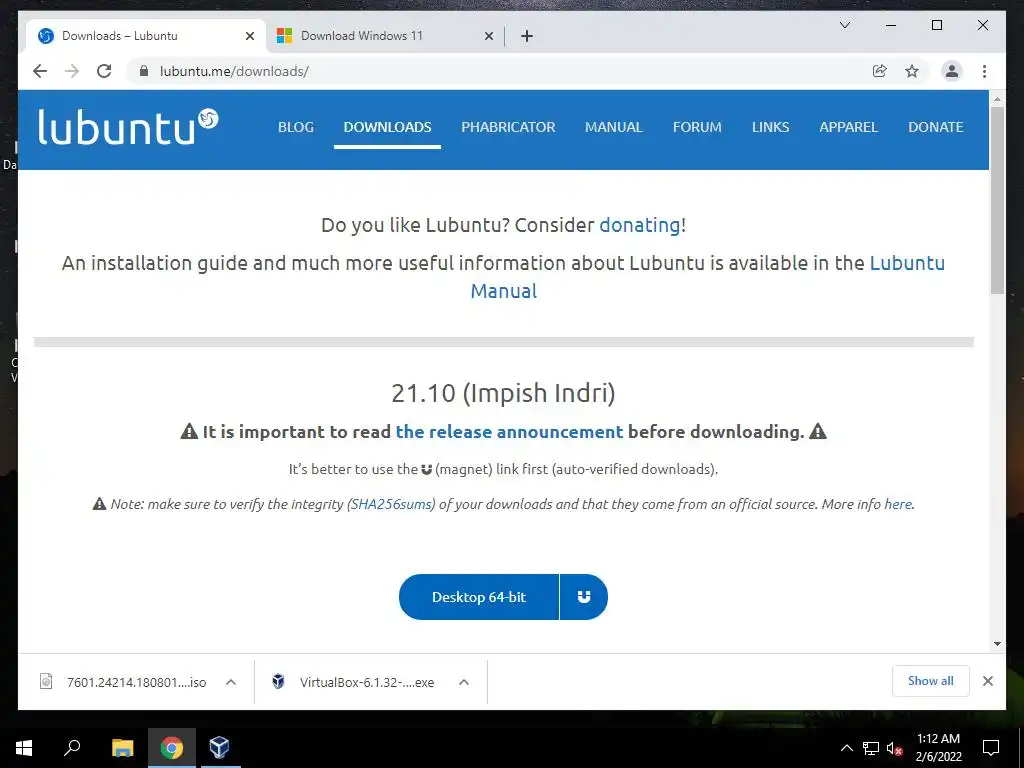The height and width of the screenshot is (768, 1024).
Task: Click the Chrome icon in the taskbar
Action: 172,748
